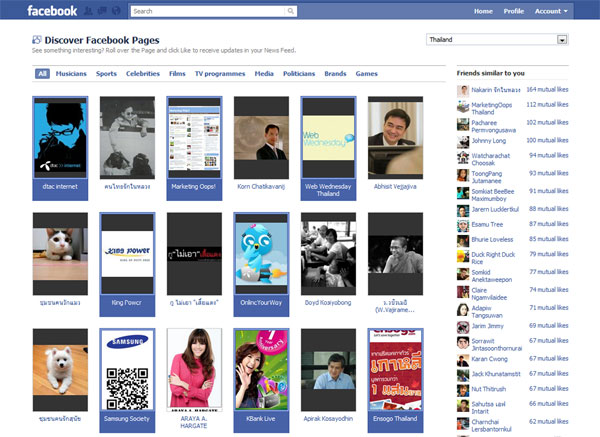600x437 pixels.
Task: Open Korn Chatikavanij page thumbnail
Action: click(x=261, y=138)
